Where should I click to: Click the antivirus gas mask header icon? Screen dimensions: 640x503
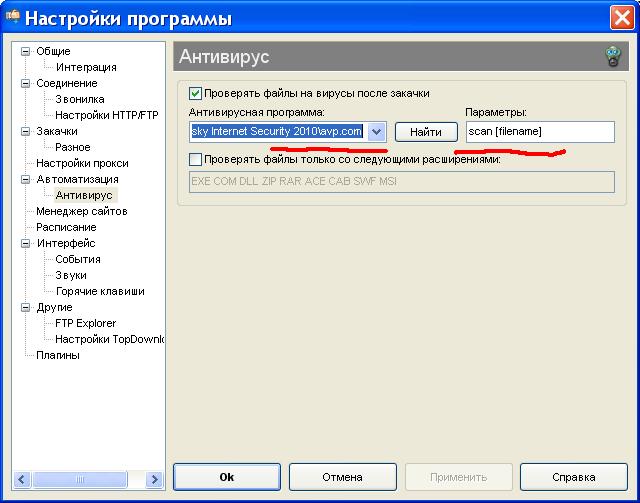tap(613, 56)
